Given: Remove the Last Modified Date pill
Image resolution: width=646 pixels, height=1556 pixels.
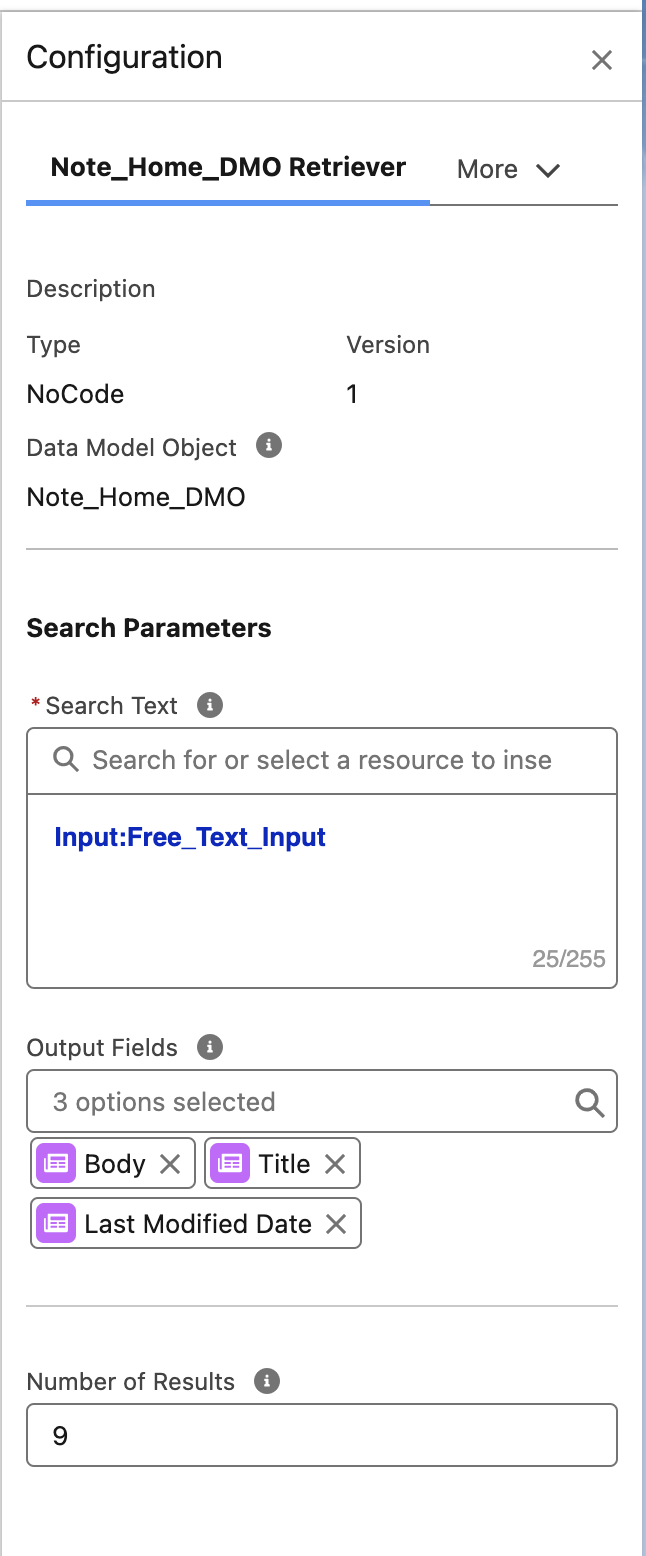Looking at the screenshot, I should [336, 1224].
